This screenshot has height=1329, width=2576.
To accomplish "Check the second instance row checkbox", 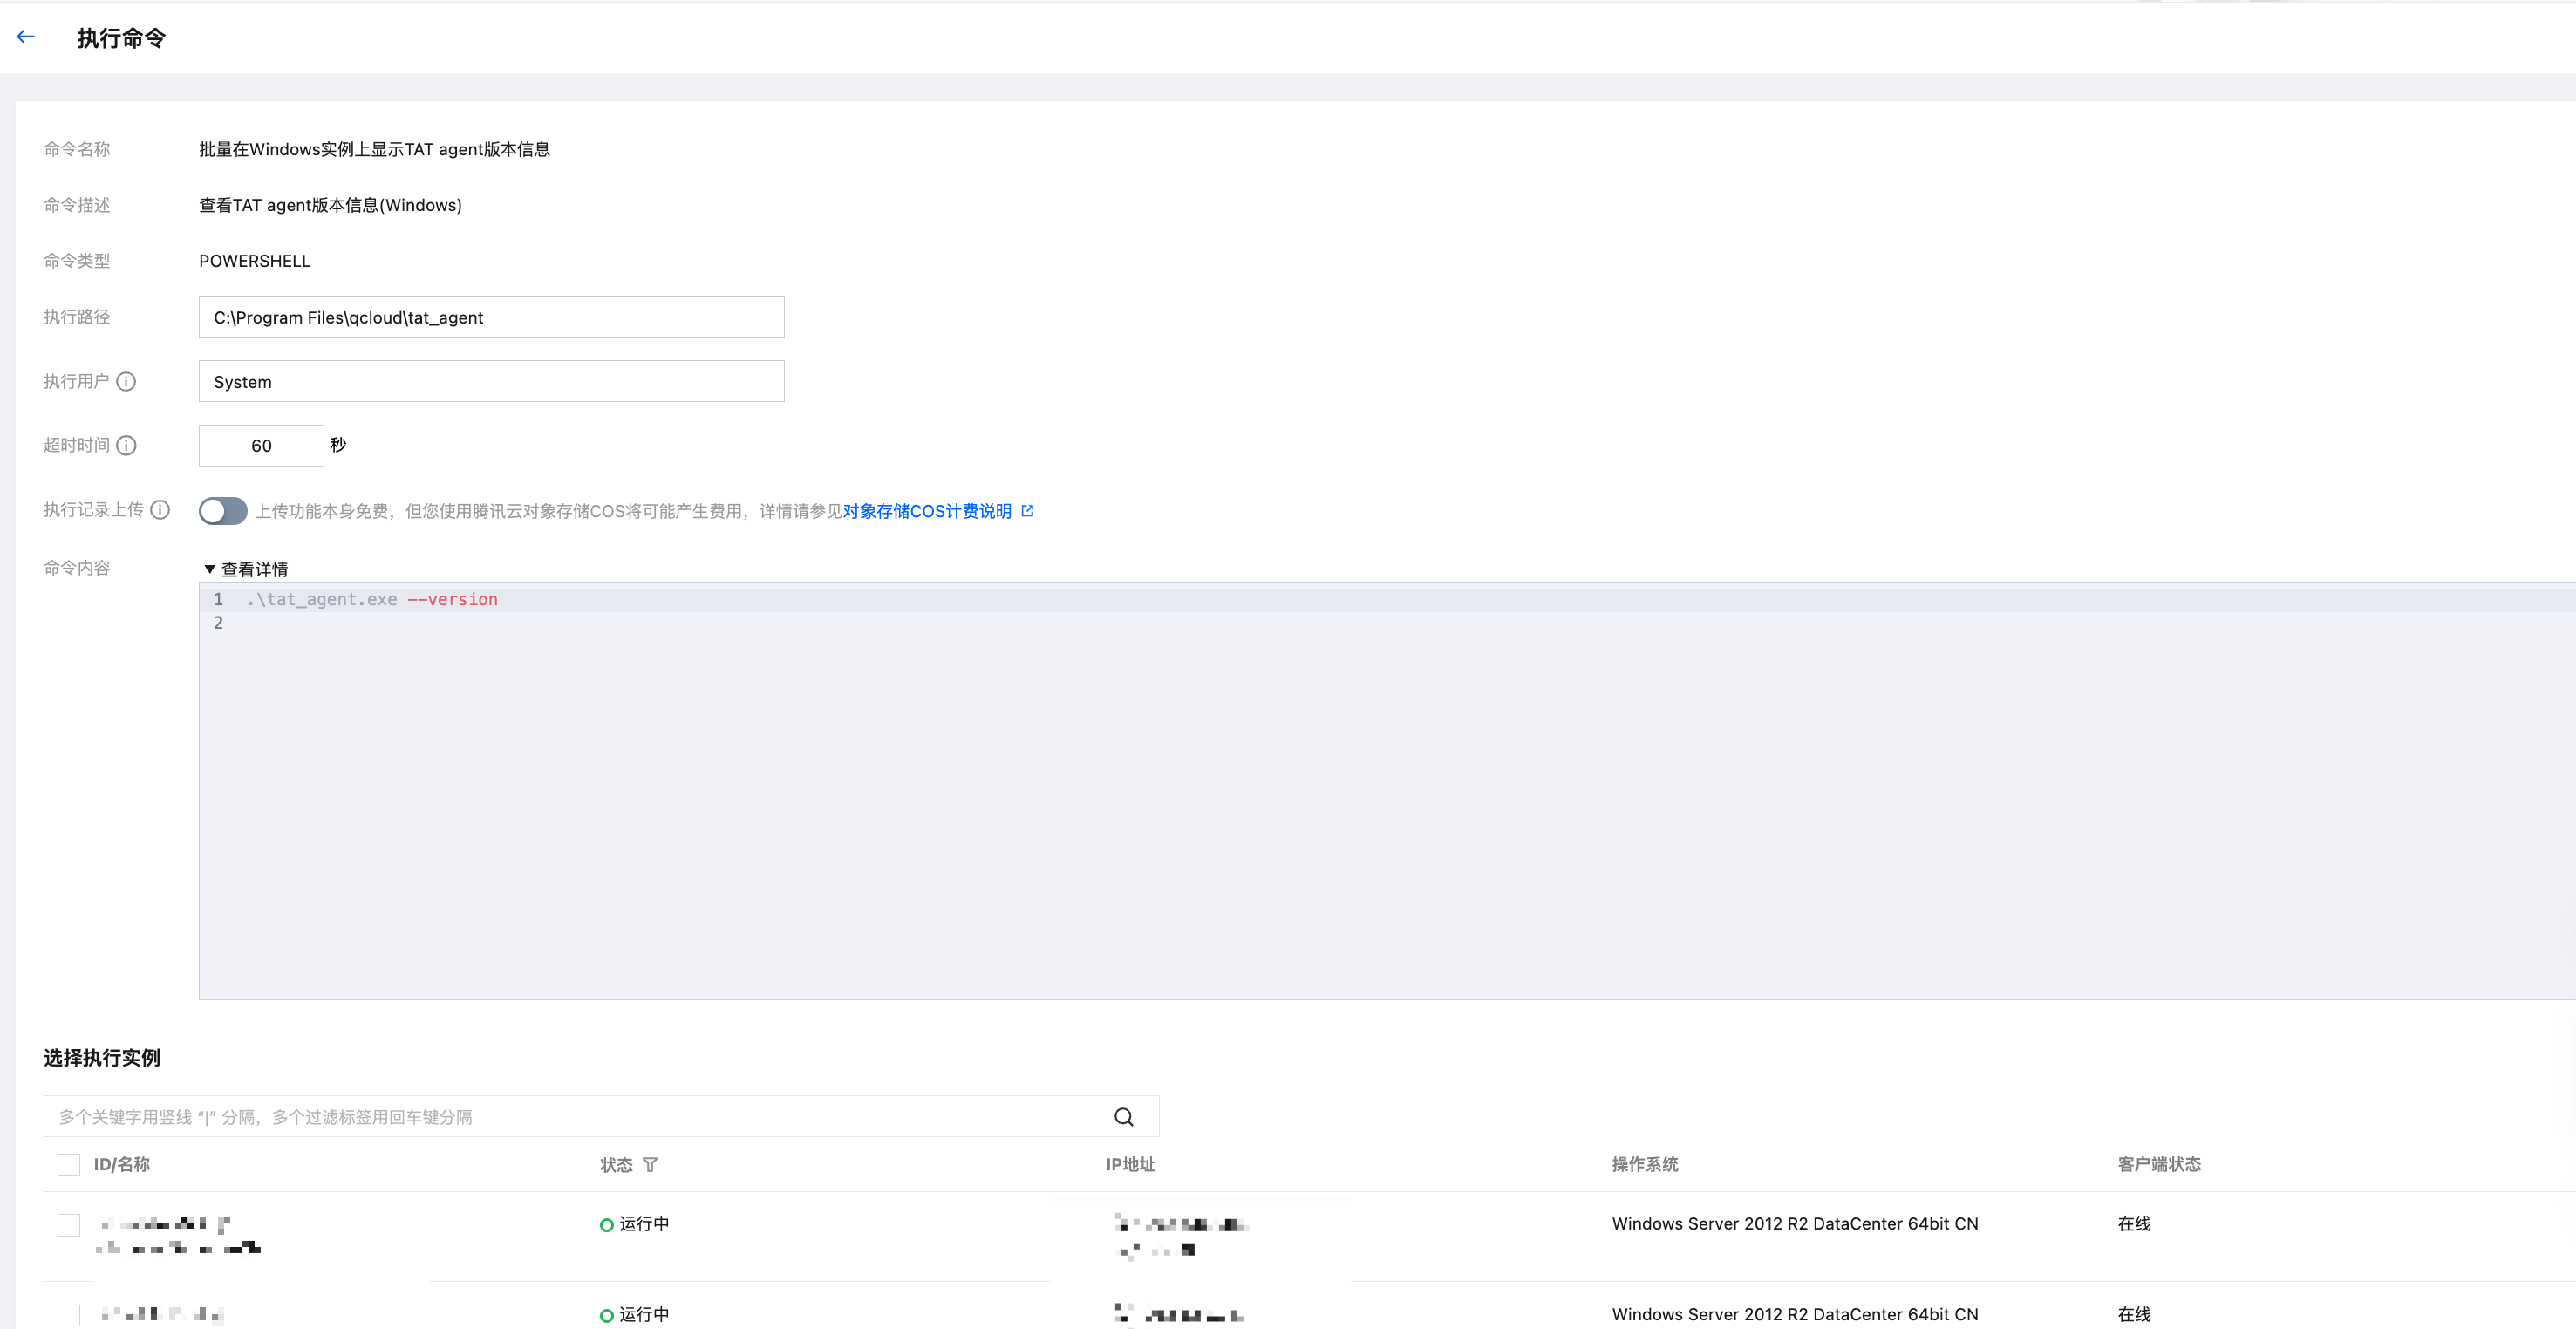I will (69, 1315).
